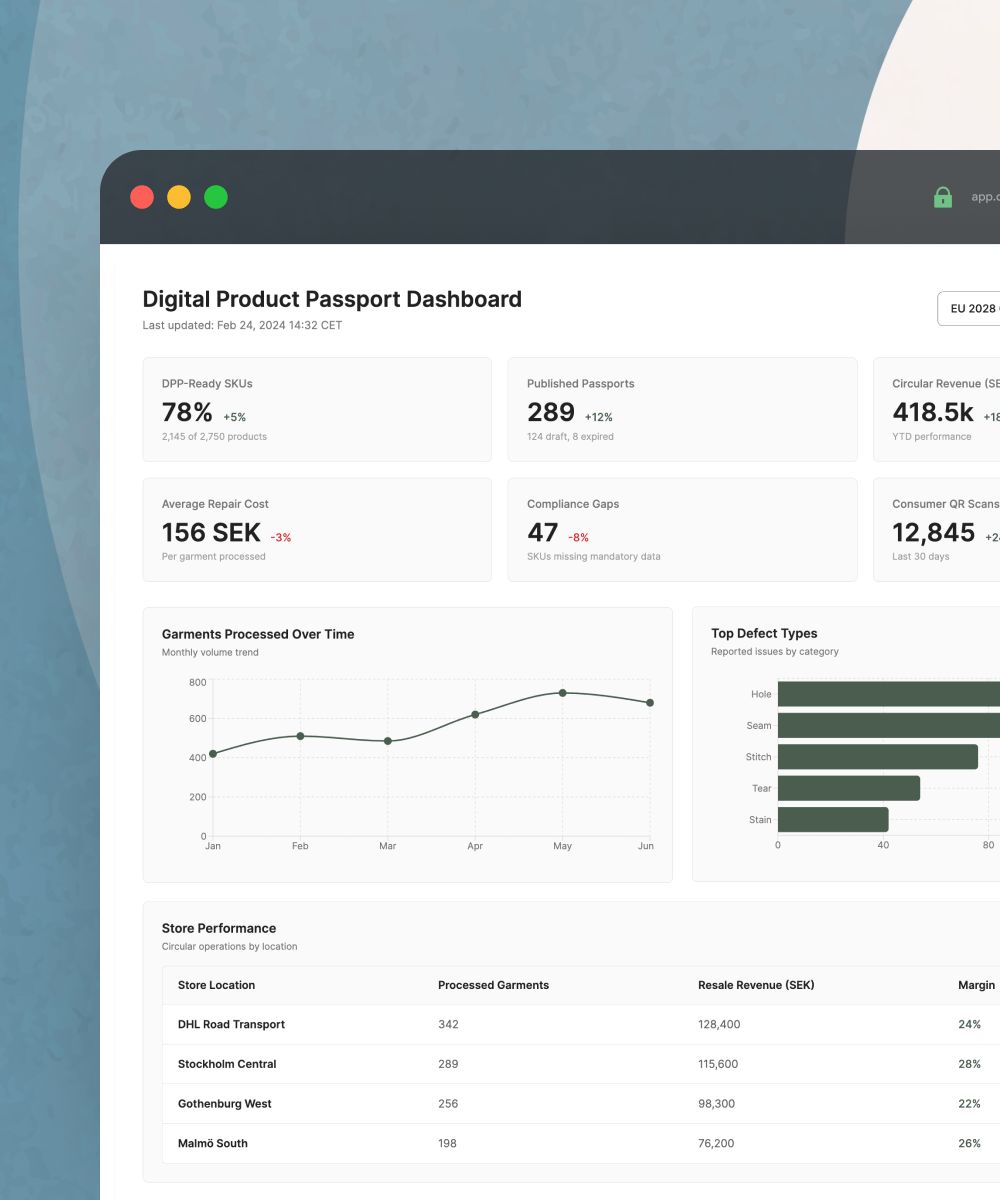Click the green padlock icon in address bar
The width and height of the screenshot is (1000, 1200).
pyautogui.click(x=942, y=197)
